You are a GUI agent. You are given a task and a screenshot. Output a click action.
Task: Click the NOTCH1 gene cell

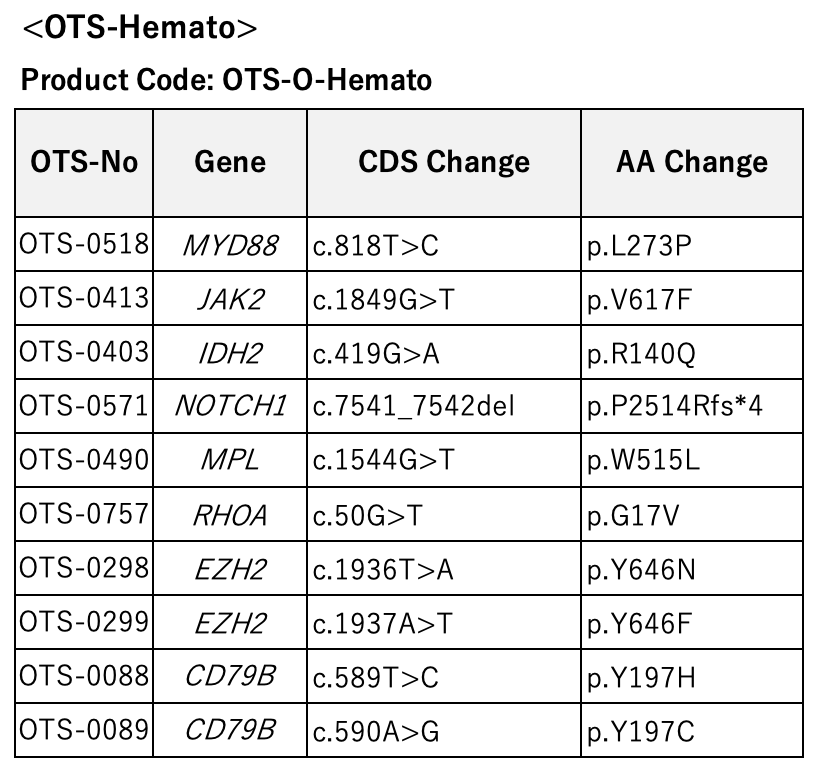tap(230, 406)
